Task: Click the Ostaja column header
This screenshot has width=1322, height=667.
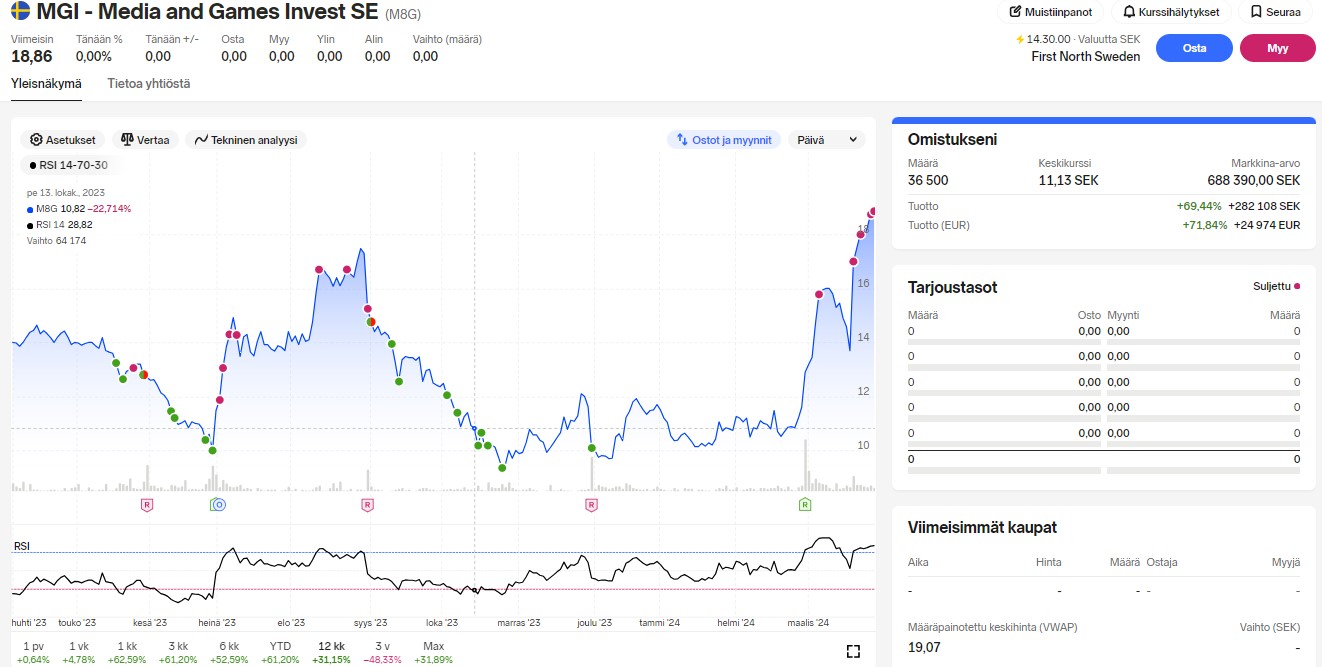Action: 1162,562
